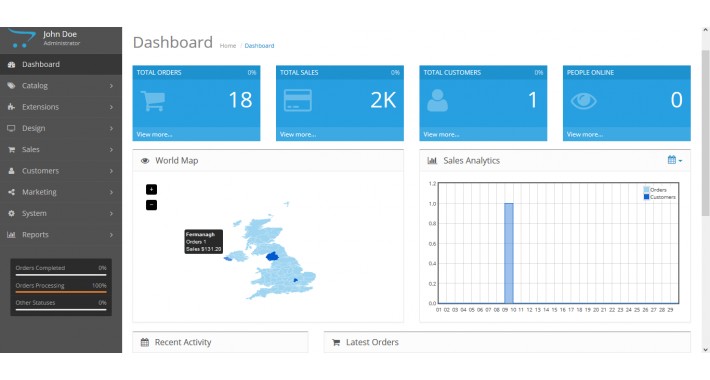Image resolution: width=710 pixels, height=380 pixels.
Task: Click View more under Total Sales
Action: (x=298, y=135)
